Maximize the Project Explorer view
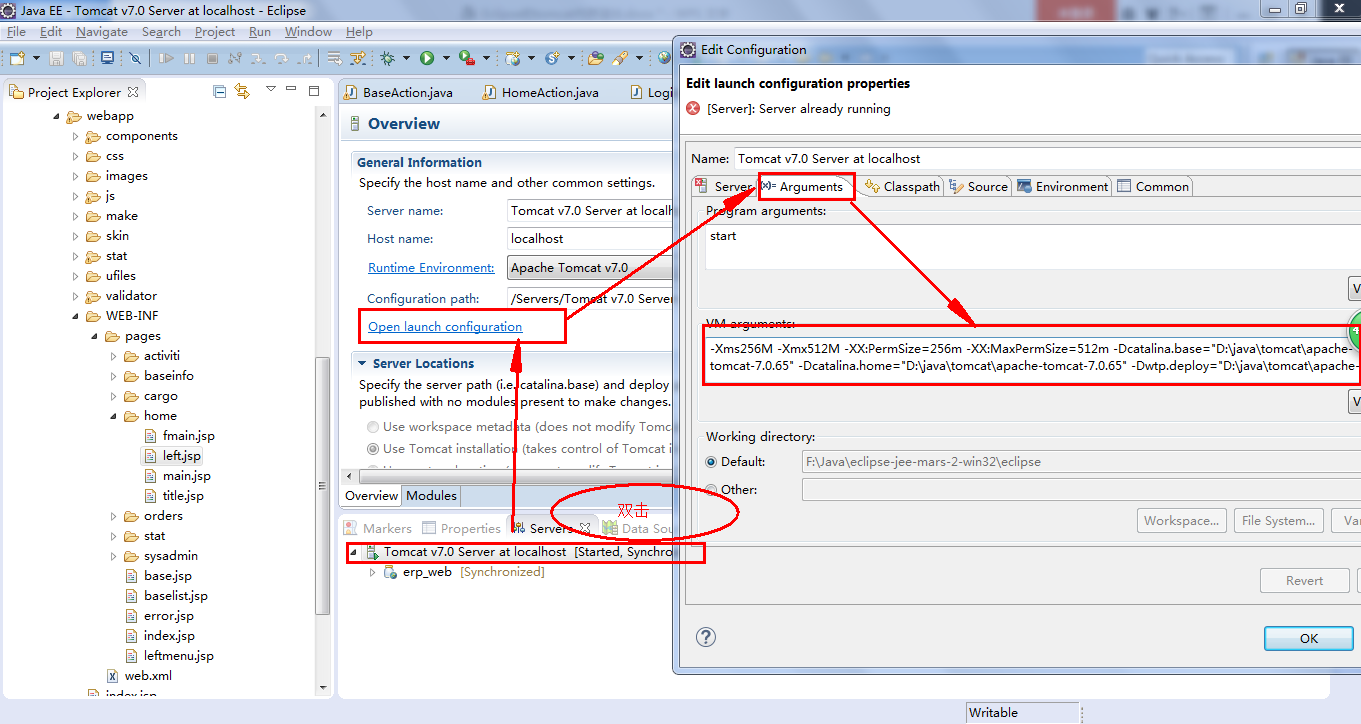Image resolution: width=1361 pixels, height=724 pixels. point(313,90)
